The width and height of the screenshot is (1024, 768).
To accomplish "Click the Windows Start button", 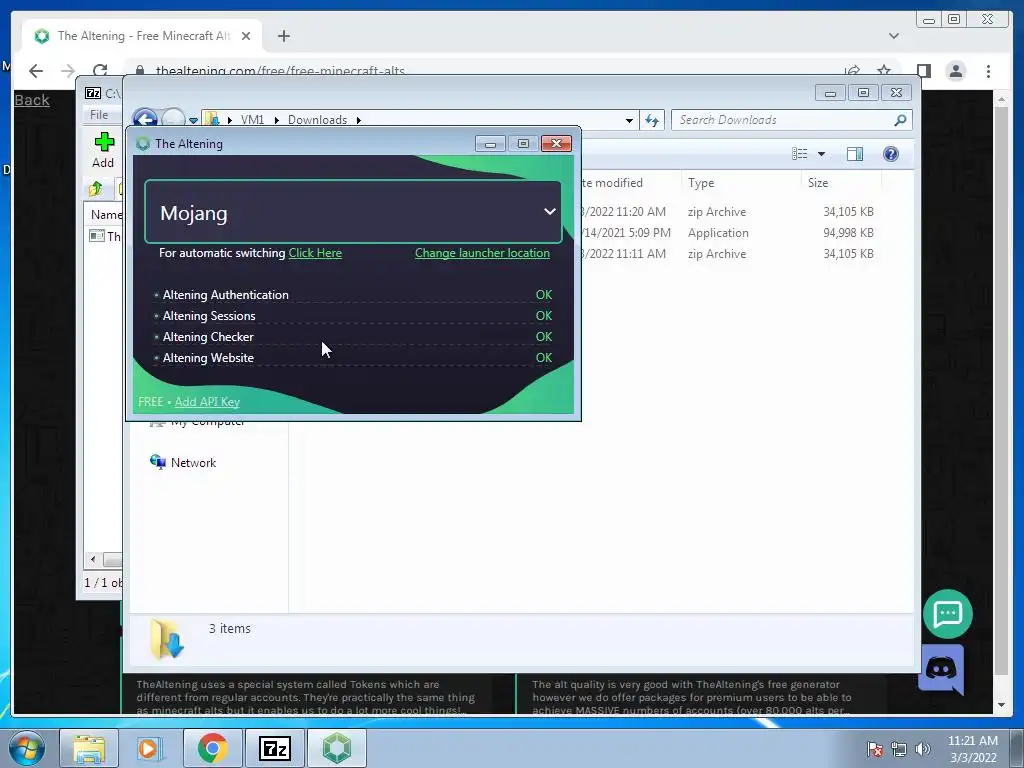I will [26, 748].
